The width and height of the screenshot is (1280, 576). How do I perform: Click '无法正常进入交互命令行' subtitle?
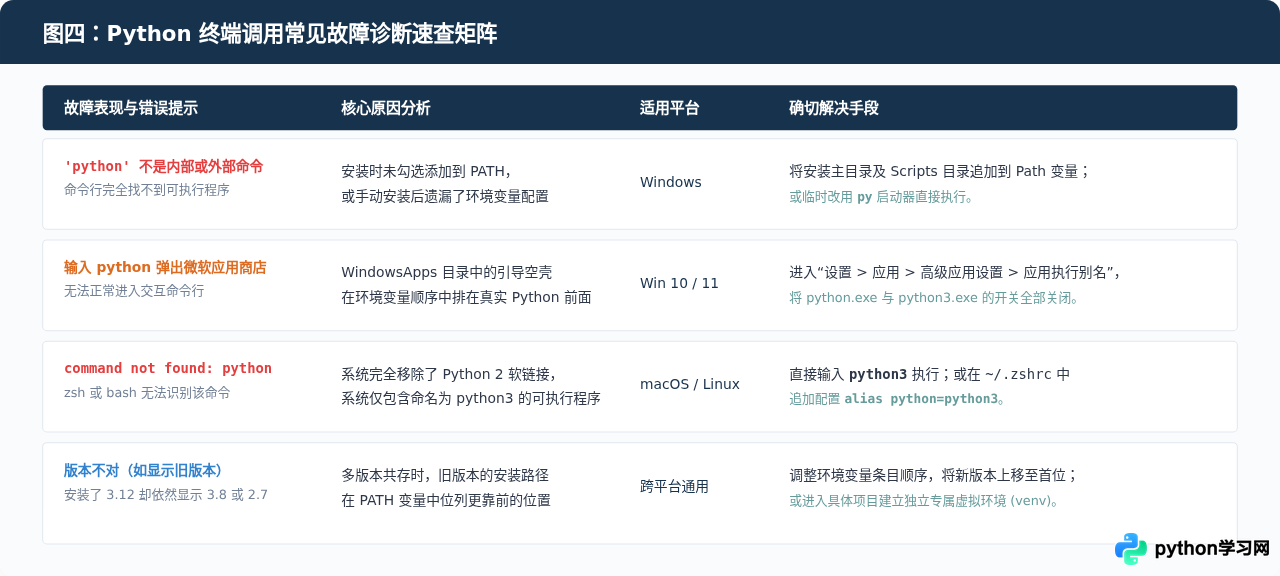coord(134,291)
